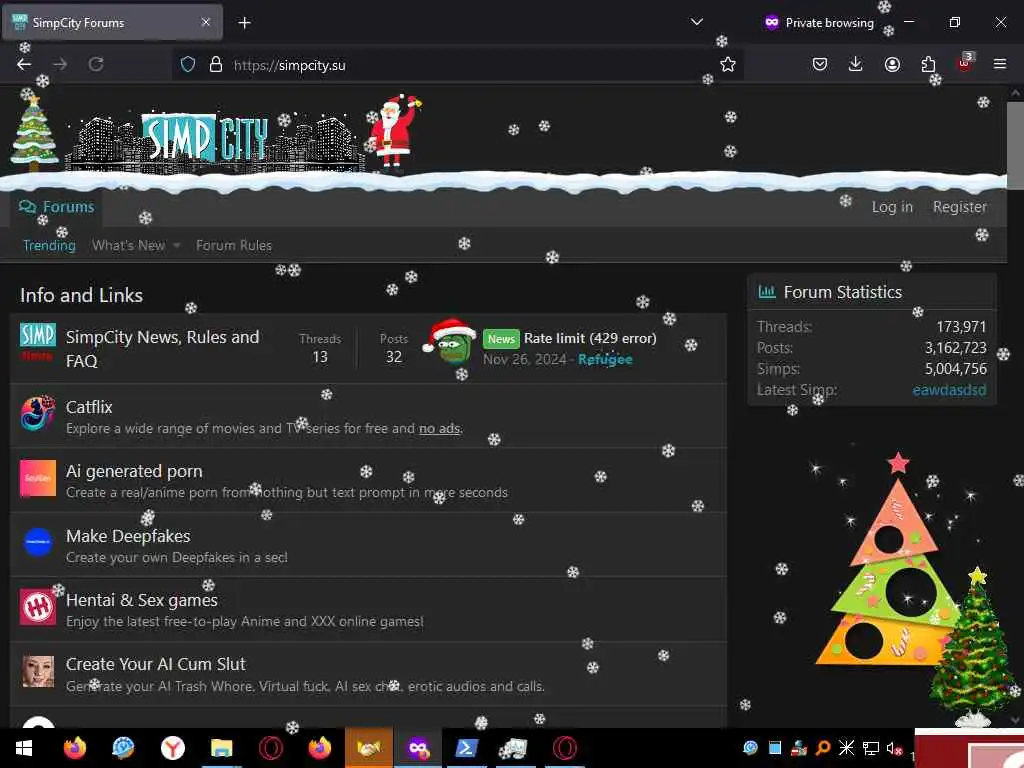
Task: Click the Catflix round icon
Action: click(x=38, y=413)
